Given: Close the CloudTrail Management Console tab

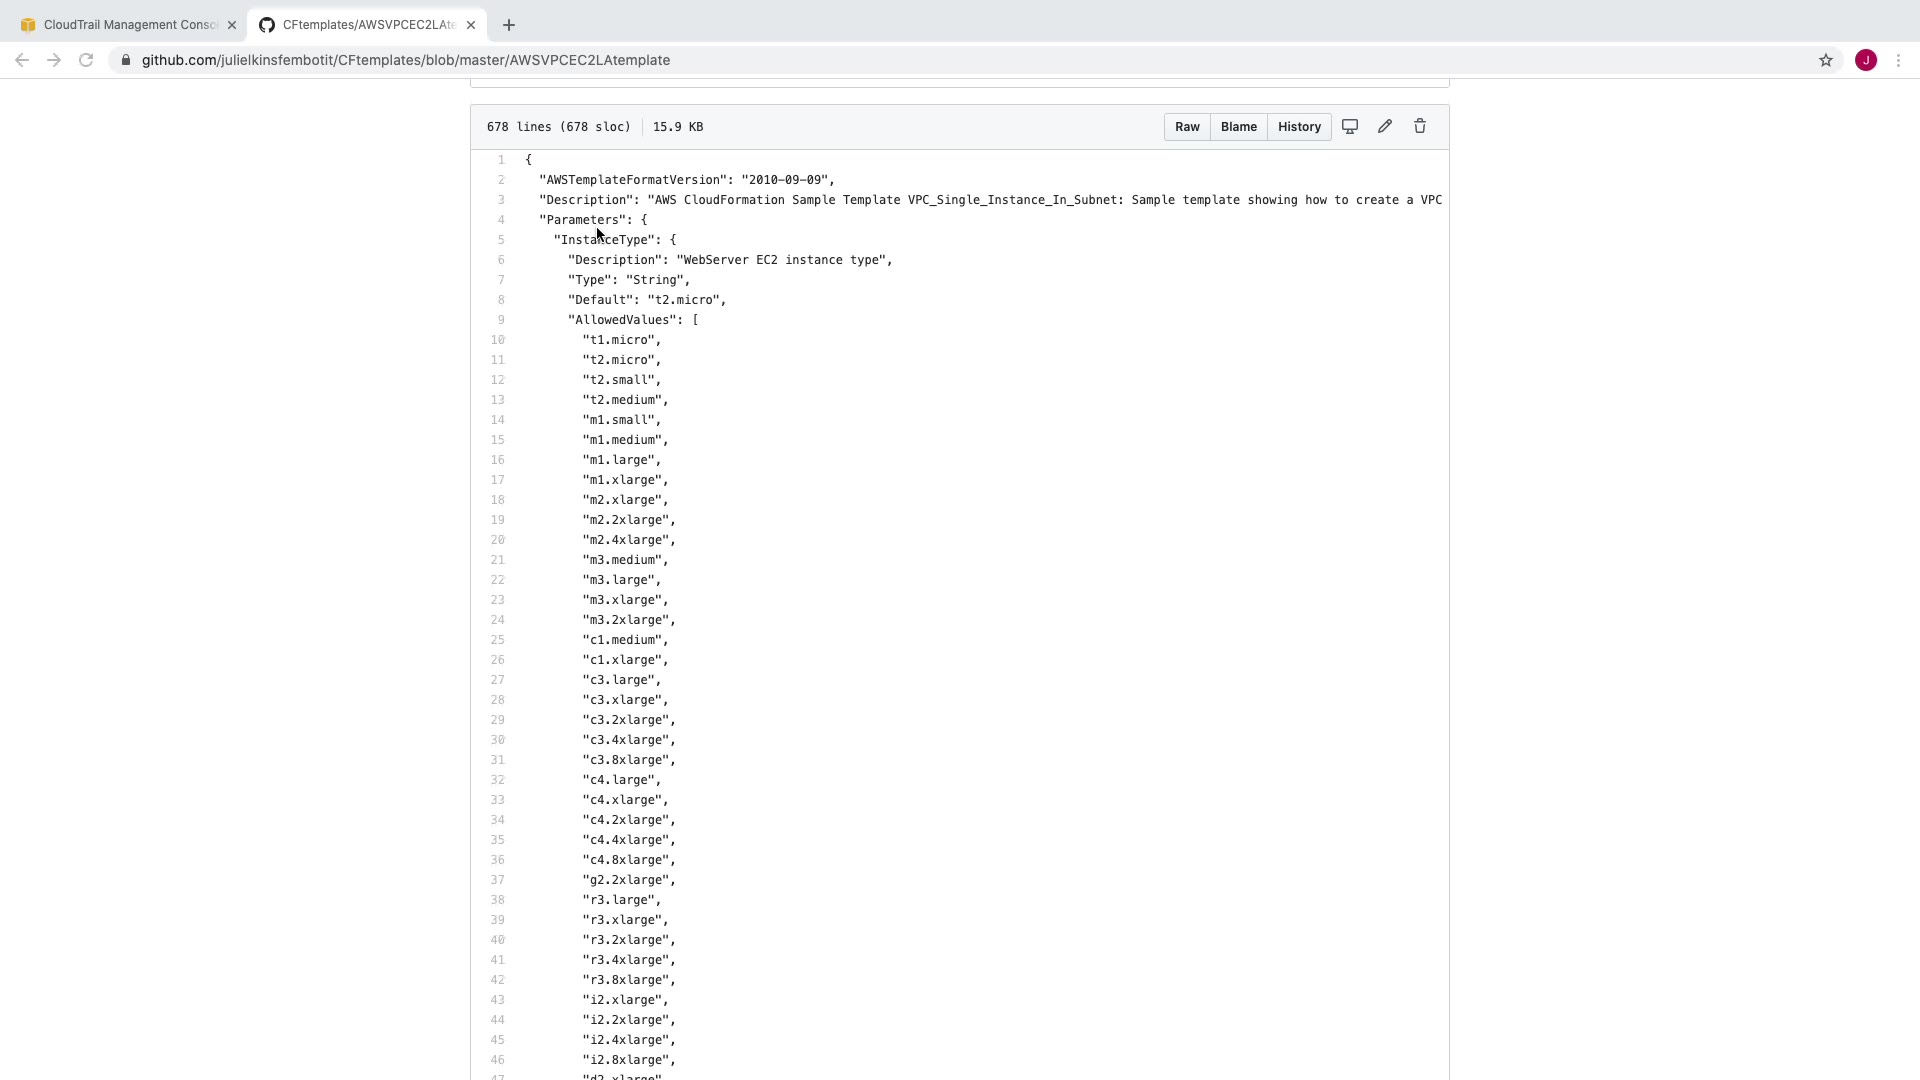Looking at the screenshot, I should pos(232,25).
